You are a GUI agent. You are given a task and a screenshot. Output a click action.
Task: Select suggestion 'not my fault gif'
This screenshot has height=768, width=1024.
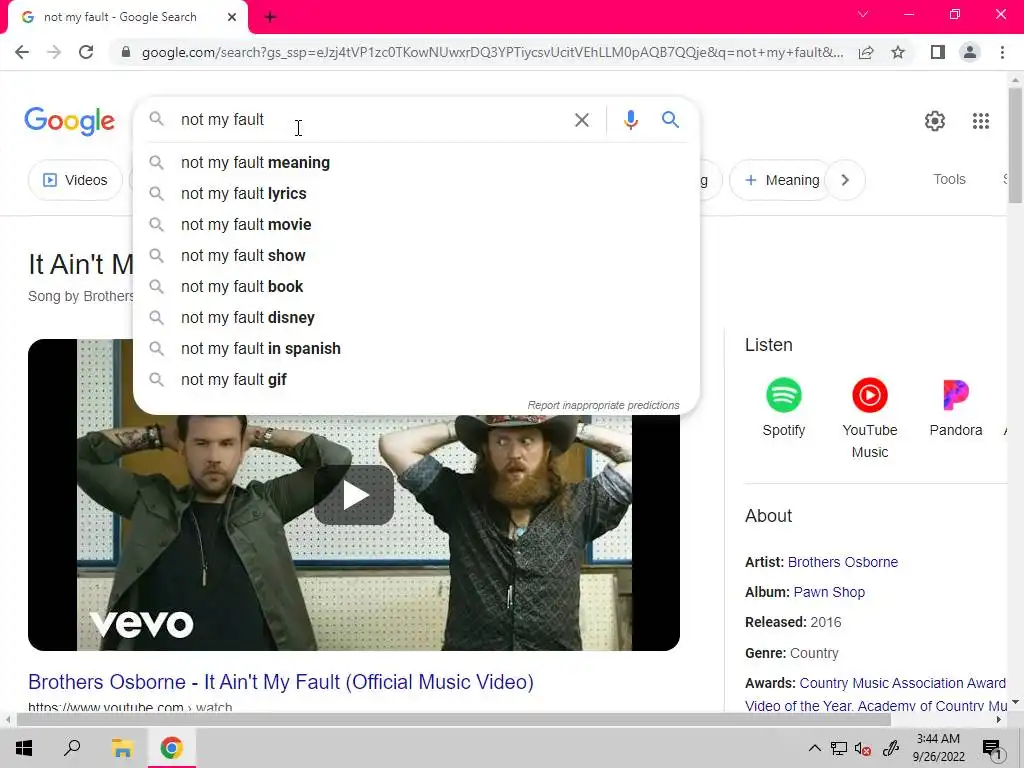pyautogui.click(x=415, y=379)
